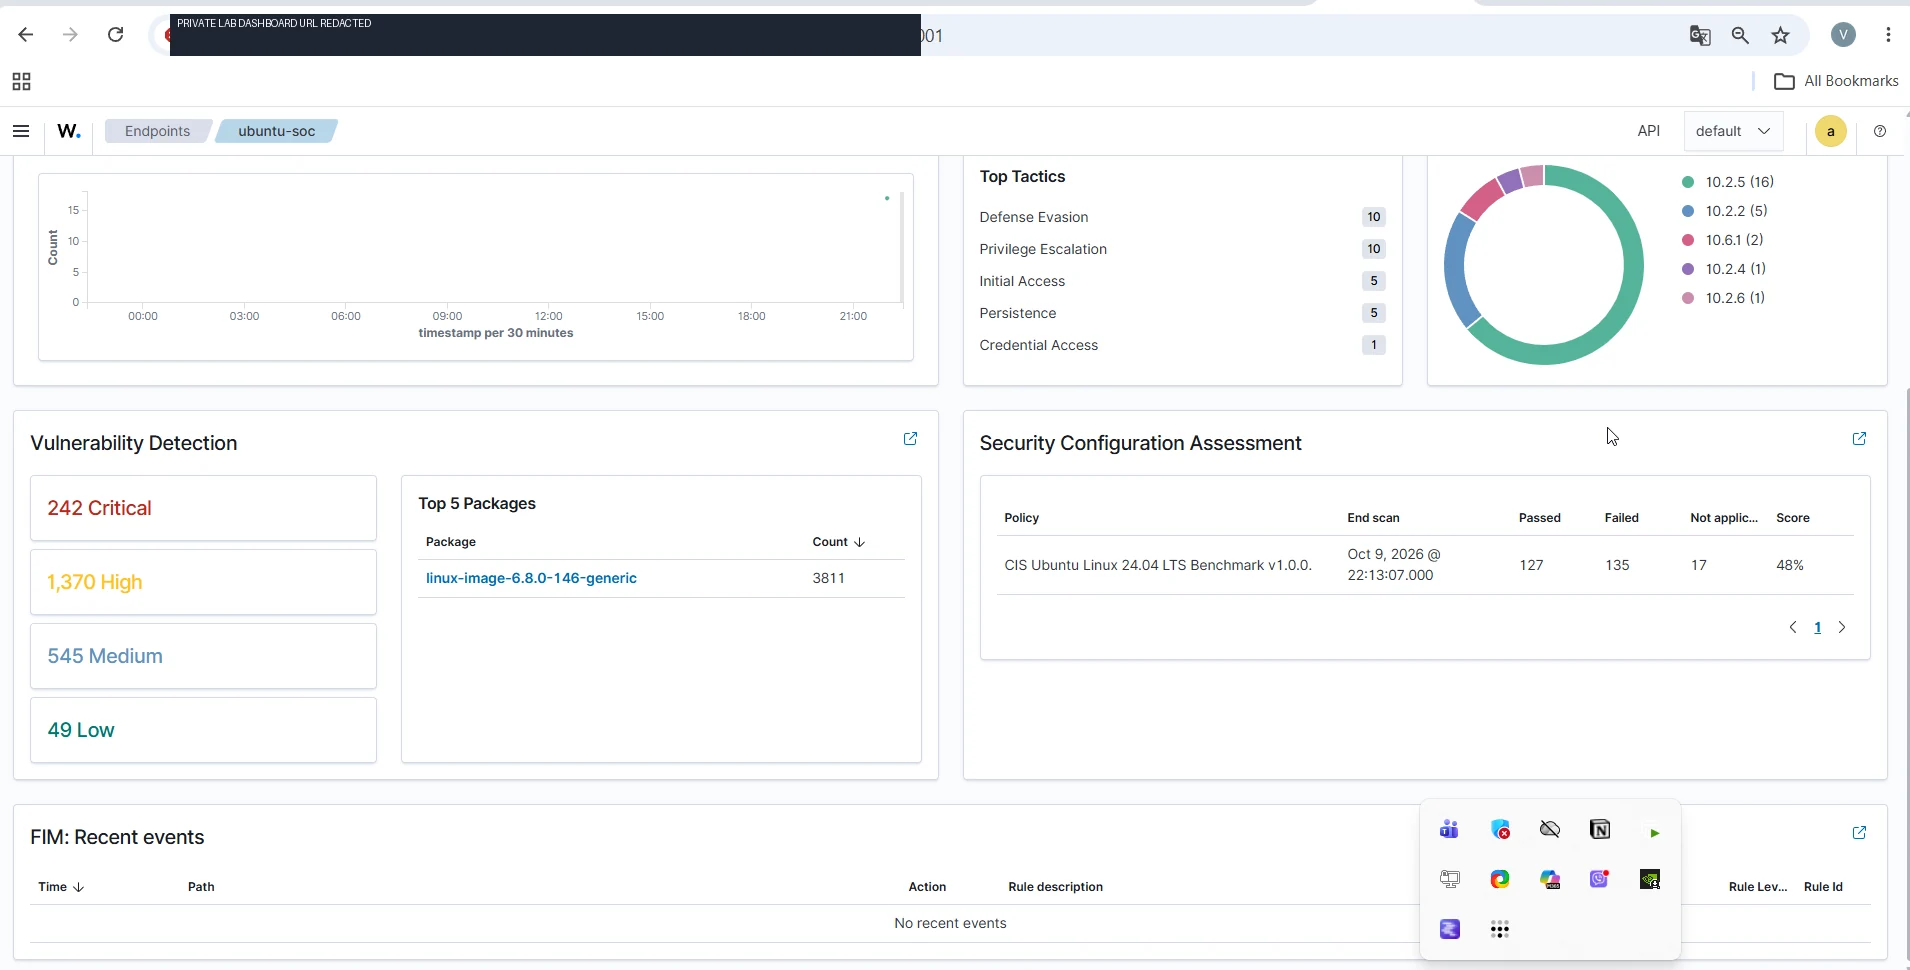
Task: Click the Viber tray icon
Action: (1600, 879)
